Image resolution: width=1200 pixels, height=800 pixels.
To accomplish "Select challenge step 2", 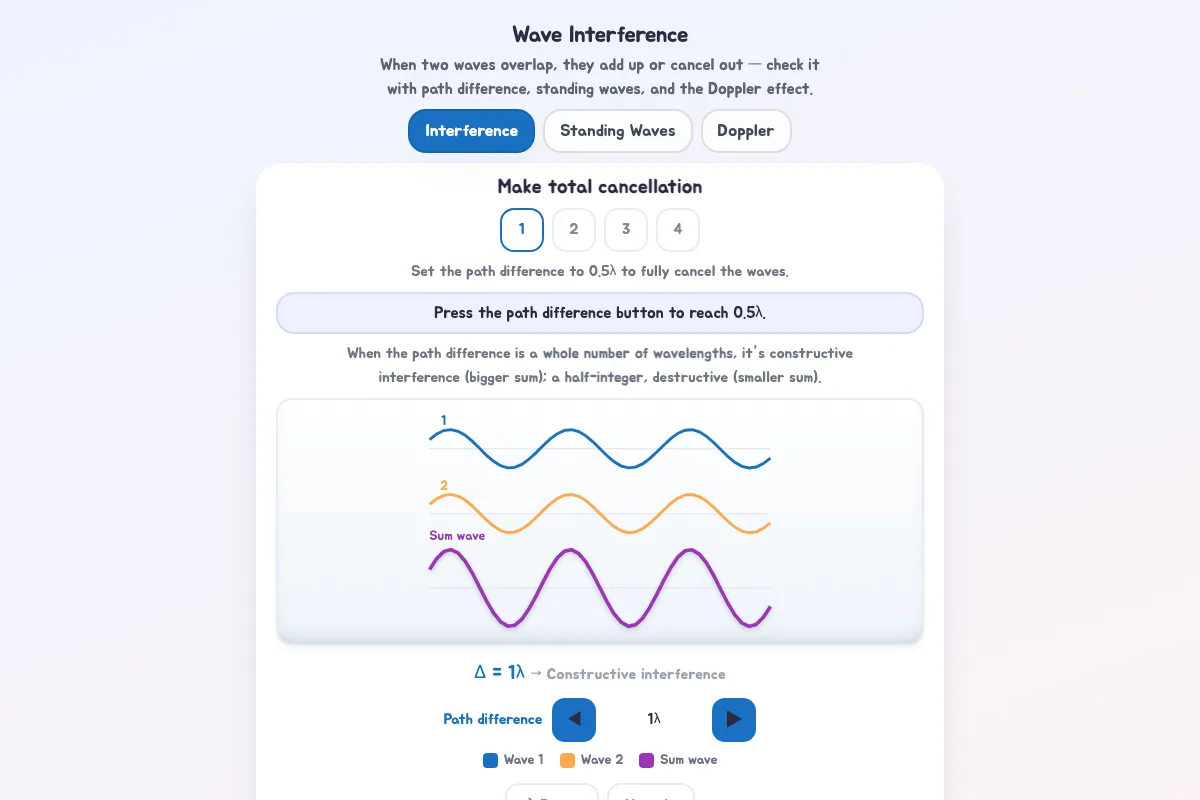I will (x=574, y=230).
